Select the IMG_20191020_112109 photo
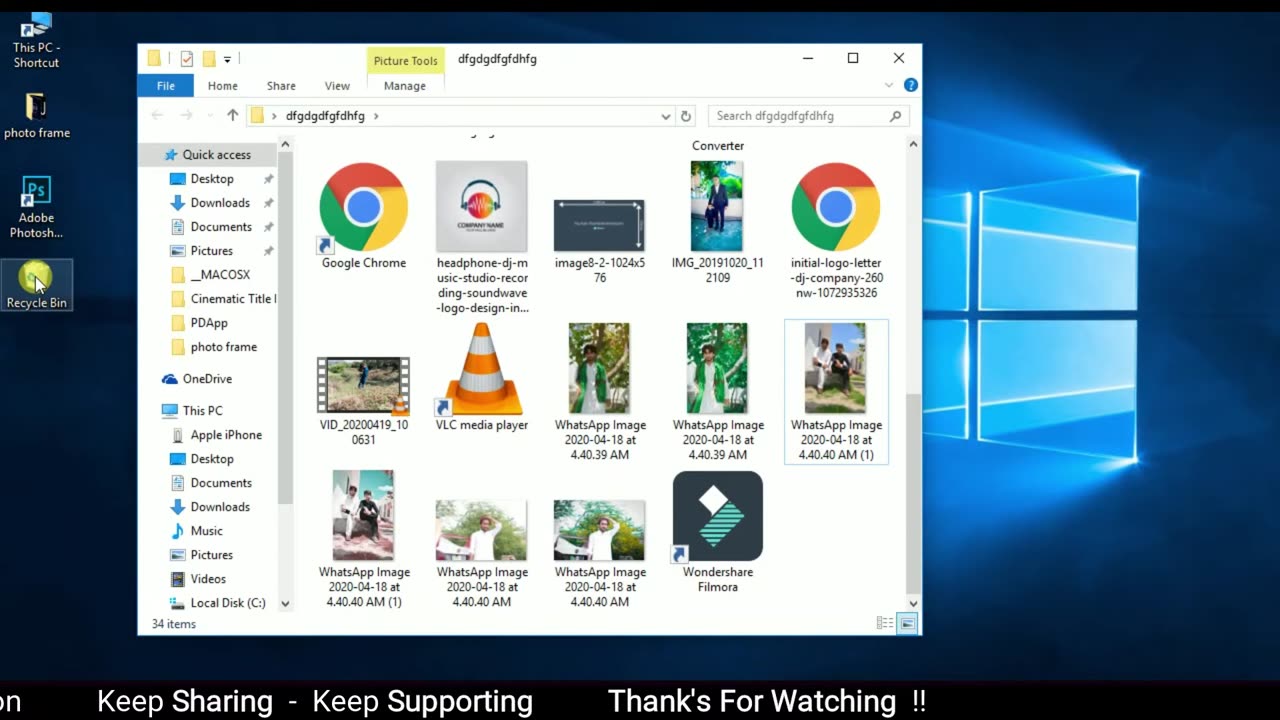The height and width of the screenshot is (720, 1280). (x=717, y=222)
